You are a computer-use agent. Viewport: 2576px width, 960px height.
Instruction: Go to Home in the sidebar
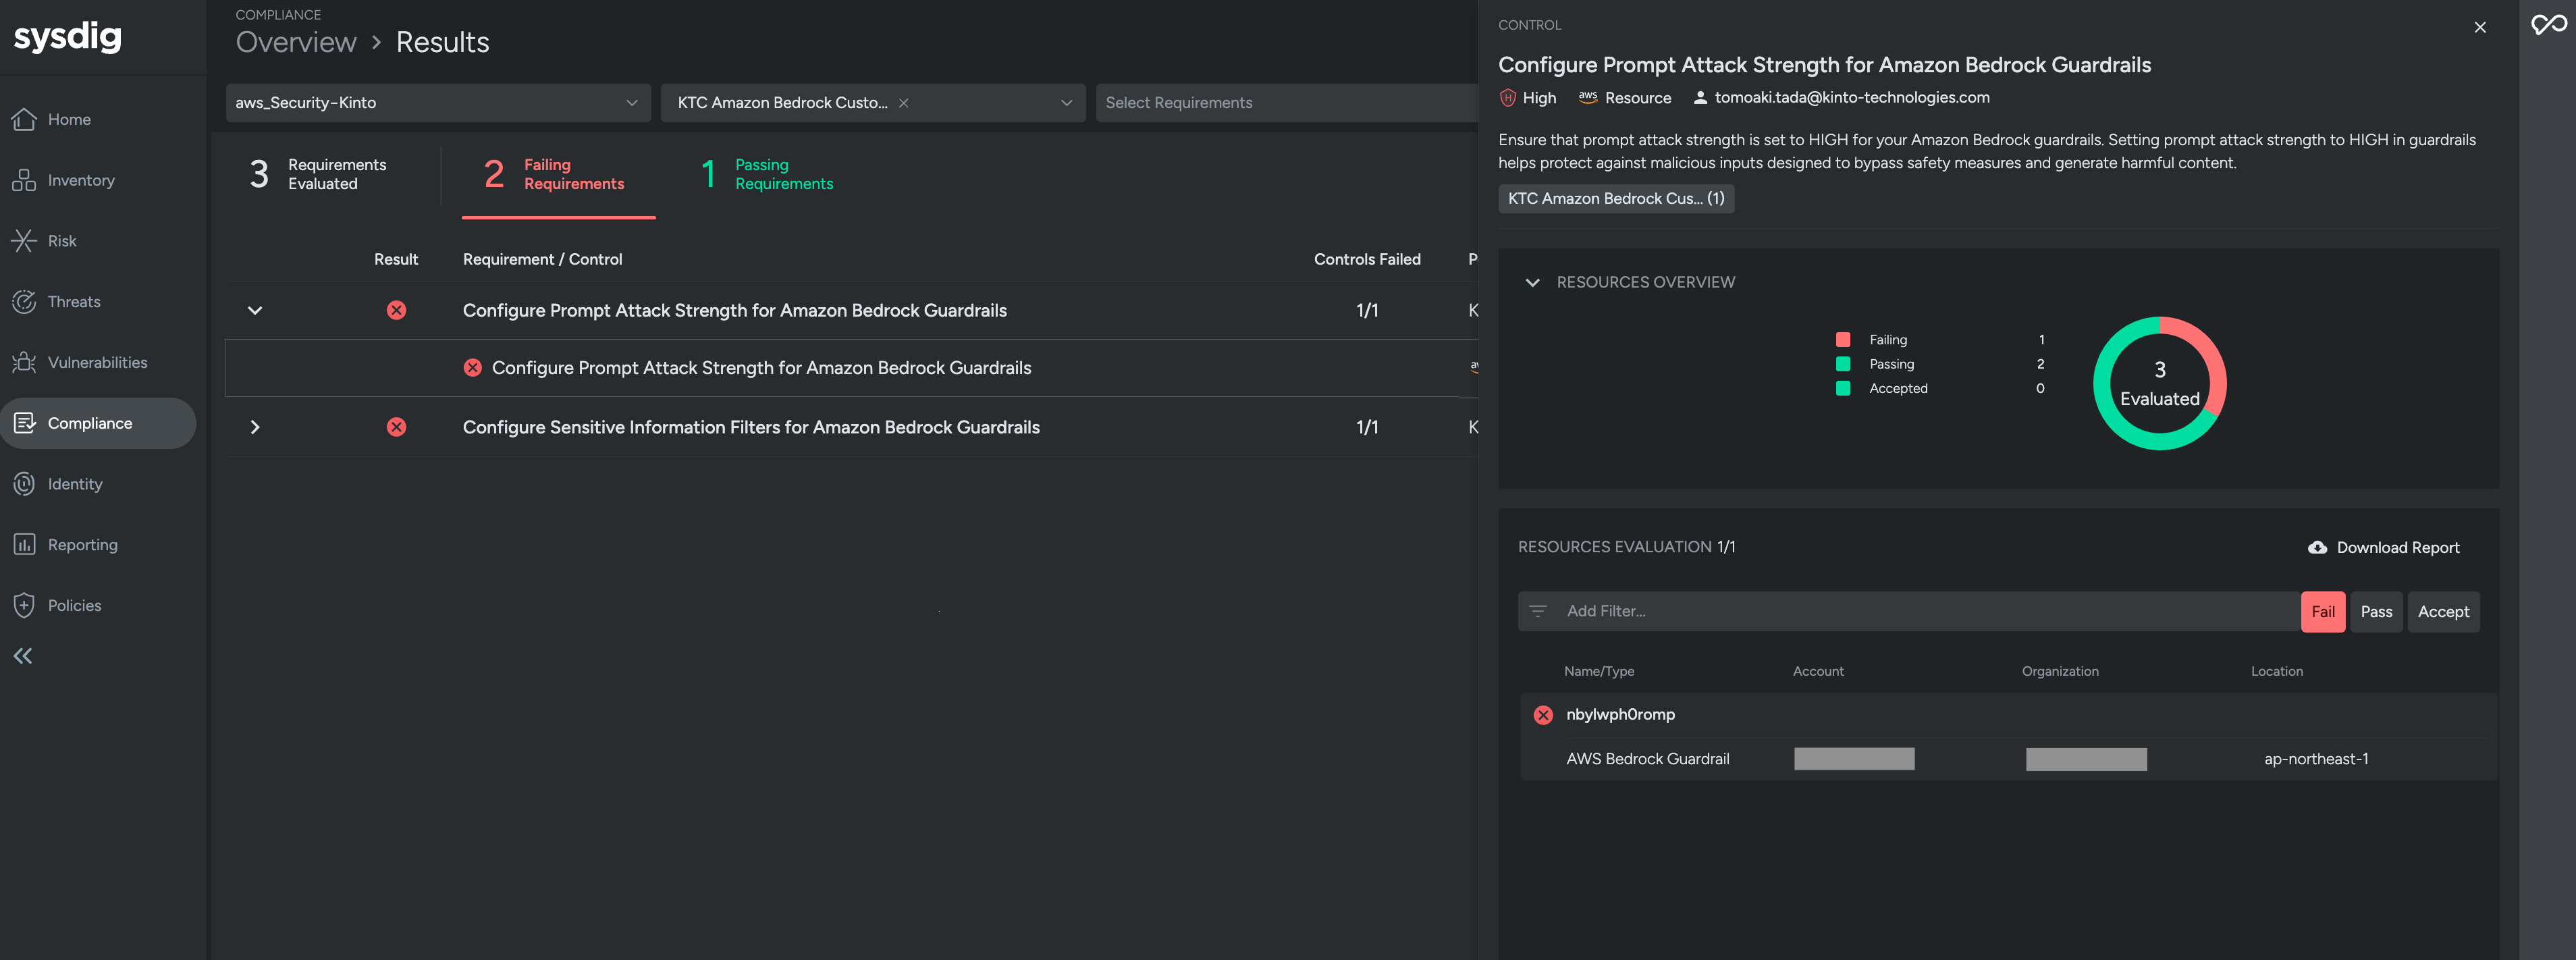[x=98, y=119]
